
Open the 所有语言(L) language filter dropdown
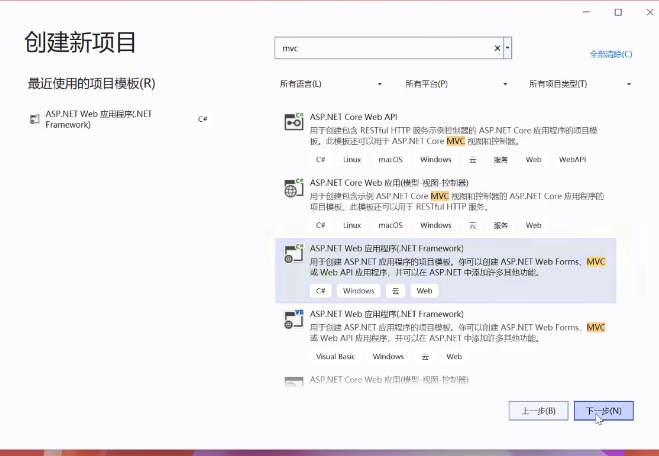click(331, 84)
